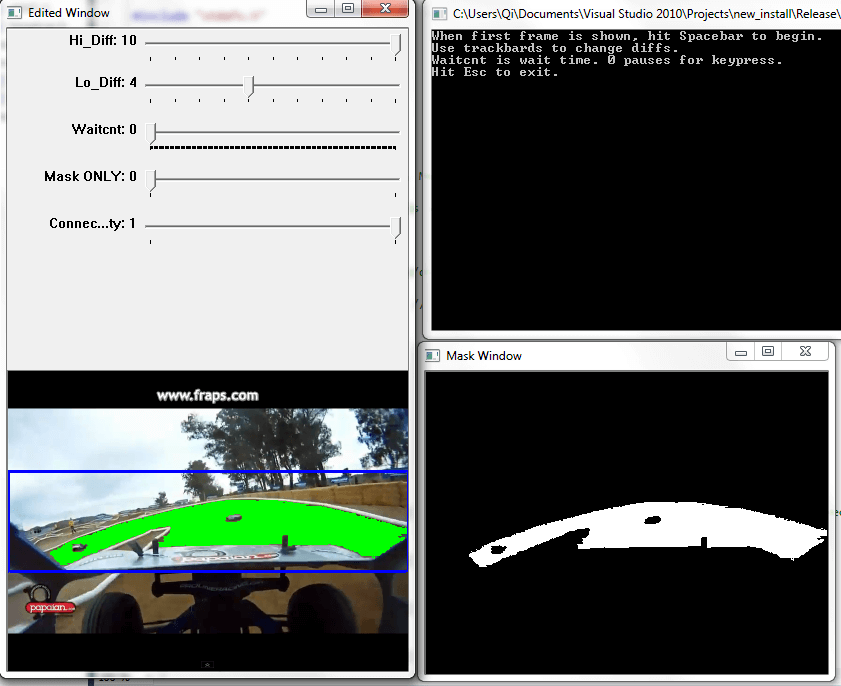Image resolution: width=841 pixels, height=686 pixels.
Task: Click the small chevron below the video
Action: [x=207, y=665]
